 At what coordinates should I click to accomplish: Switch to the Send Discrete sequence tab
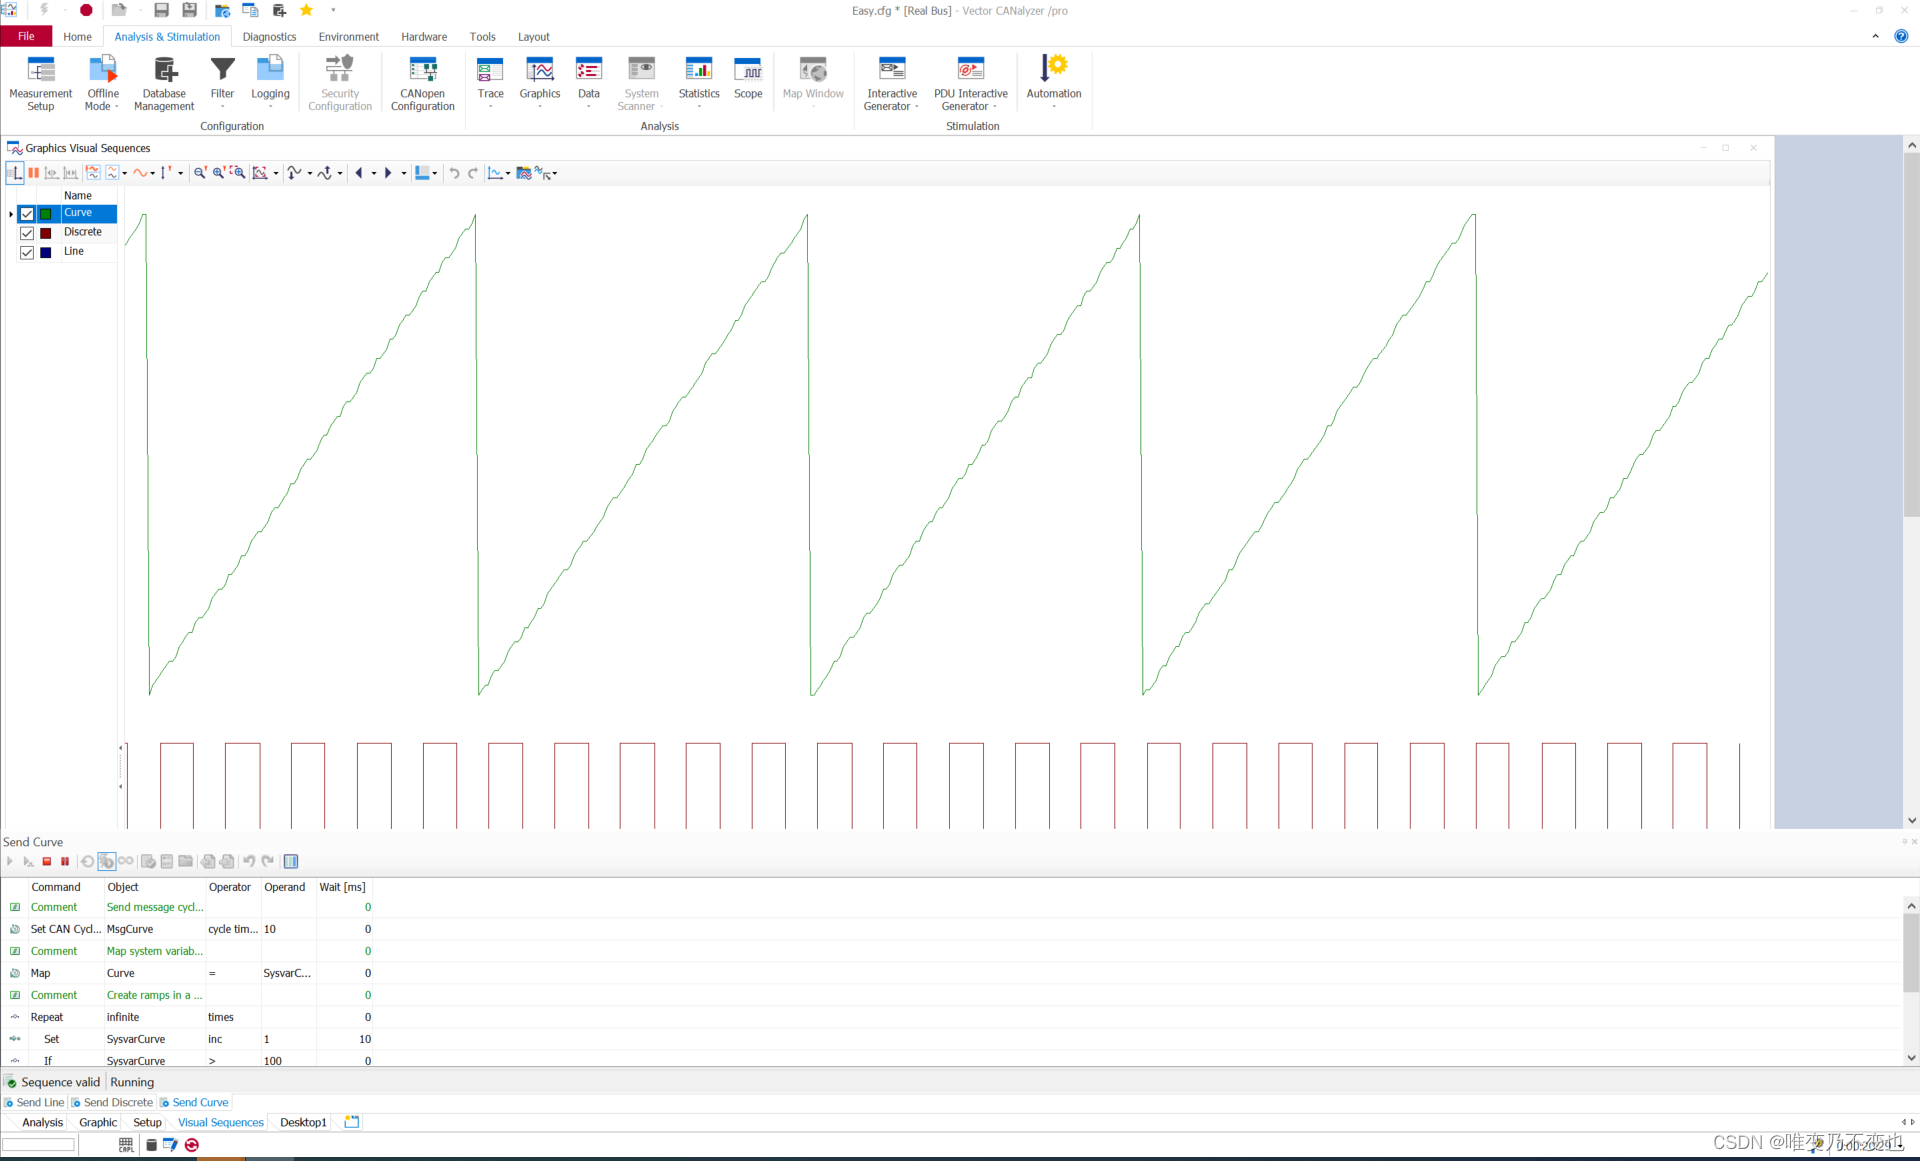coord(117,1102)
